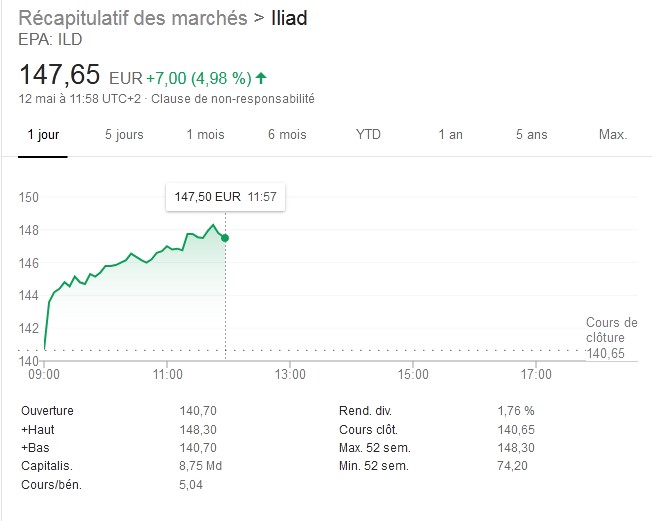Screen dimensions: 652x521
Task: Click the 'Capitalis.' value 8,75 Md
Action: tap(198, 465)
